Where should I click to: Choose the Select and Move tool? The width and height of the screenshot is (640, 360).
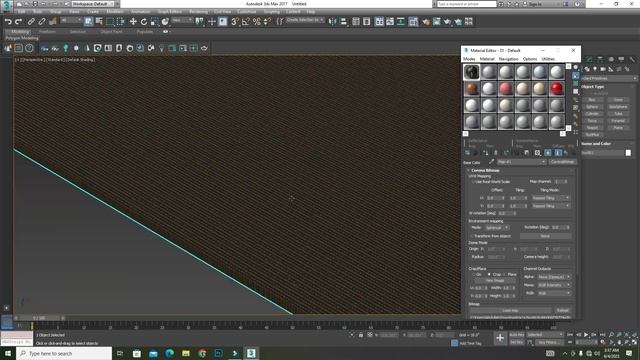(x=133, y=22)
